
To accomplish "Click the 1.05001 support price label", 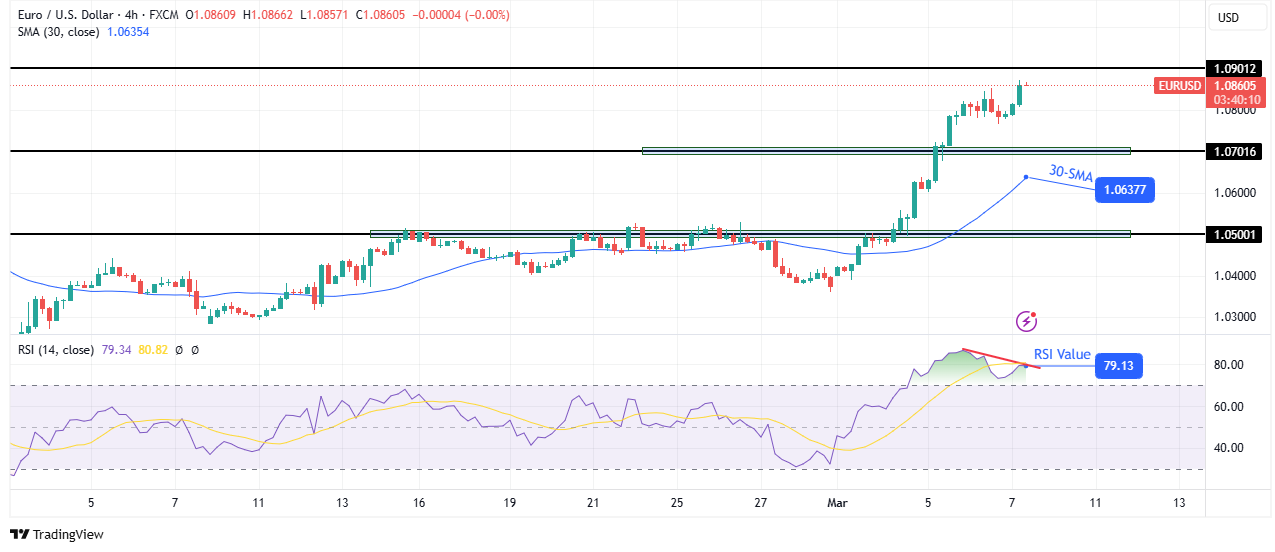I will click(x=1235, y=234).
